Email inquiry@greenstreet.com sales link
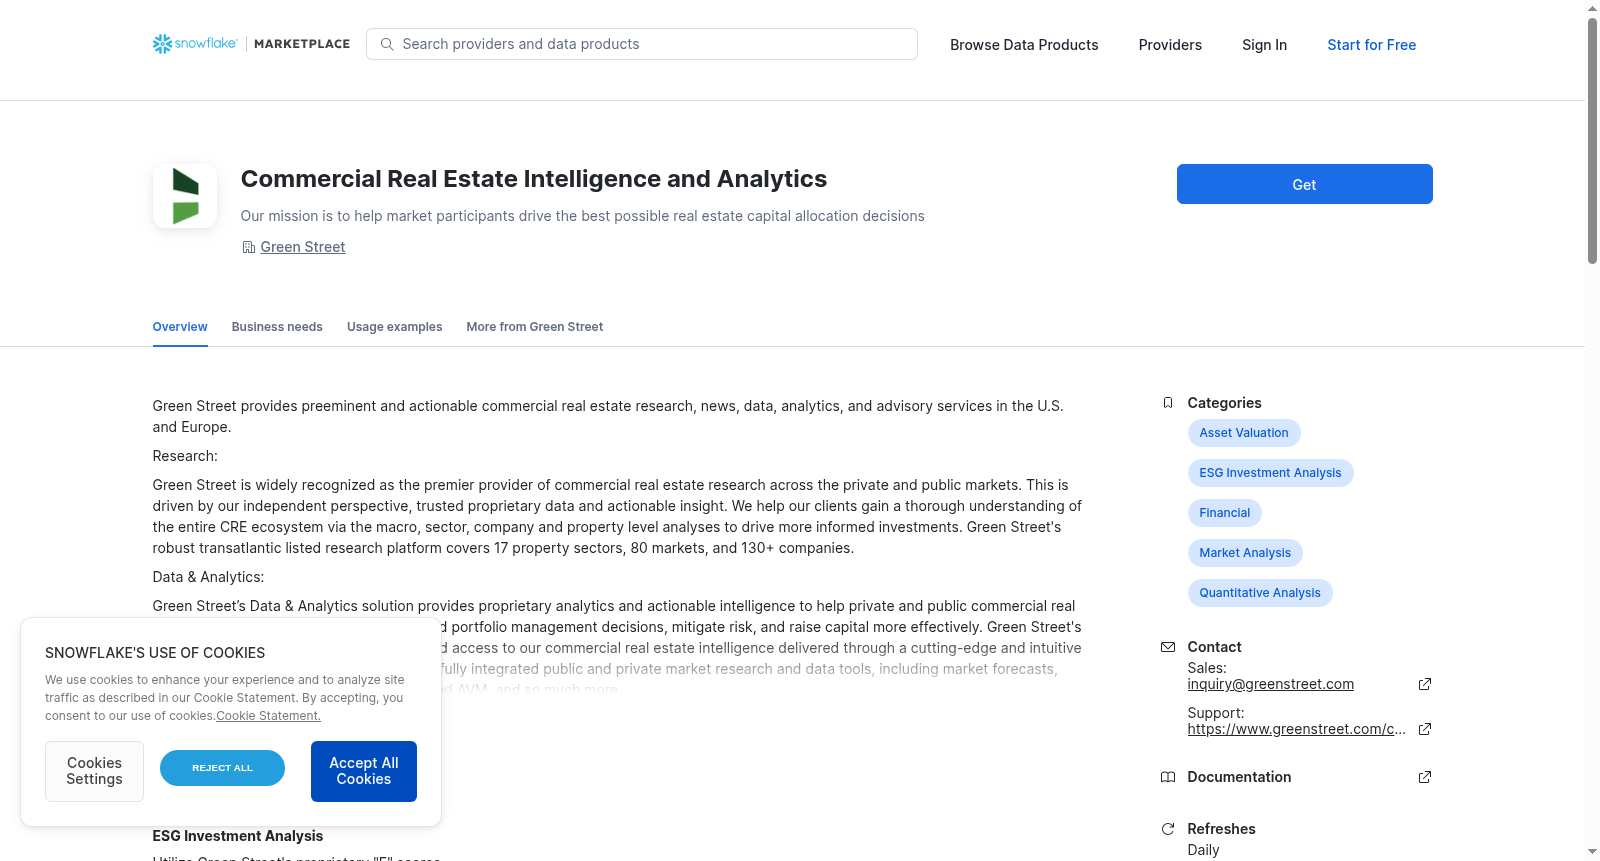The height and width of the screenshot is (861, 1600). [x=1271, y=684]
